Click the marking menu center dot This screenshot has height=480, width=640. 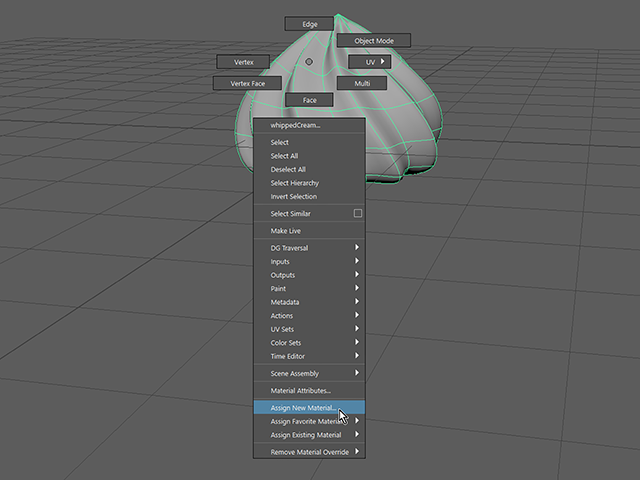pyautogui.click(x=309, y=62)
